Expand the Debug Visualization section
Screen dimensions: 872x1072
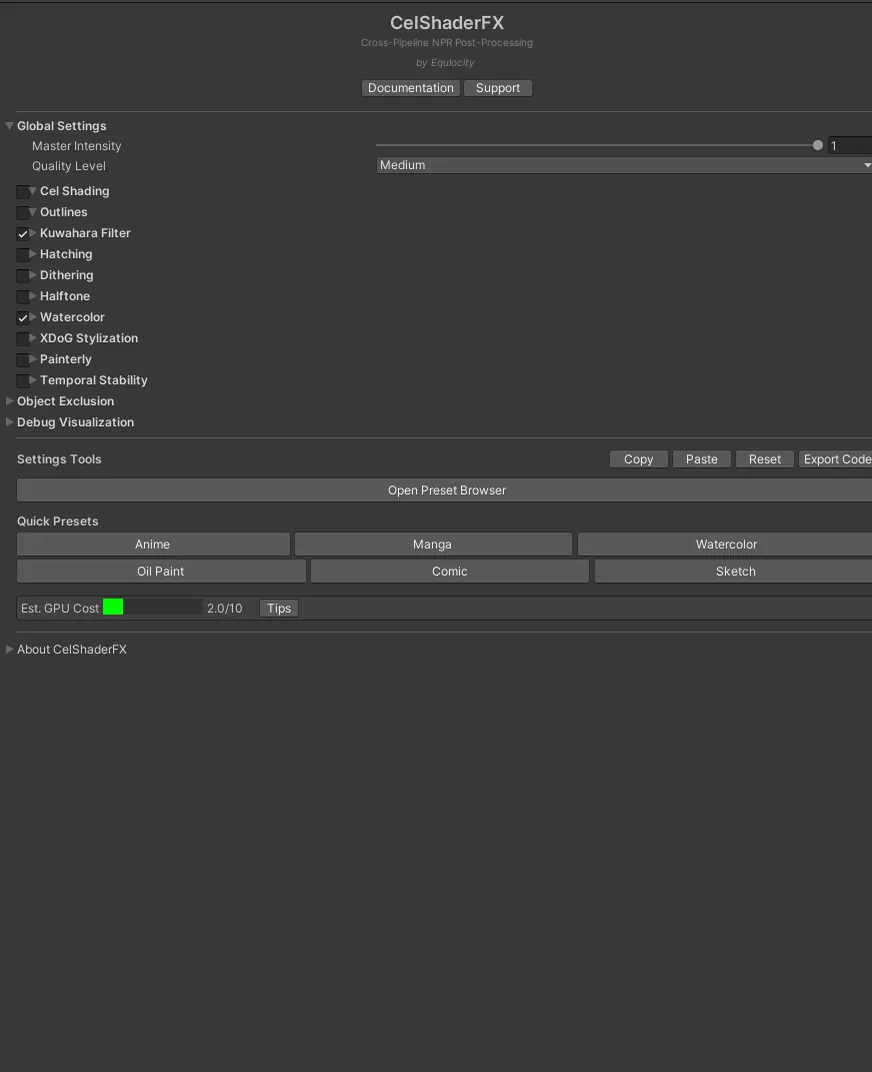[10, 422]
